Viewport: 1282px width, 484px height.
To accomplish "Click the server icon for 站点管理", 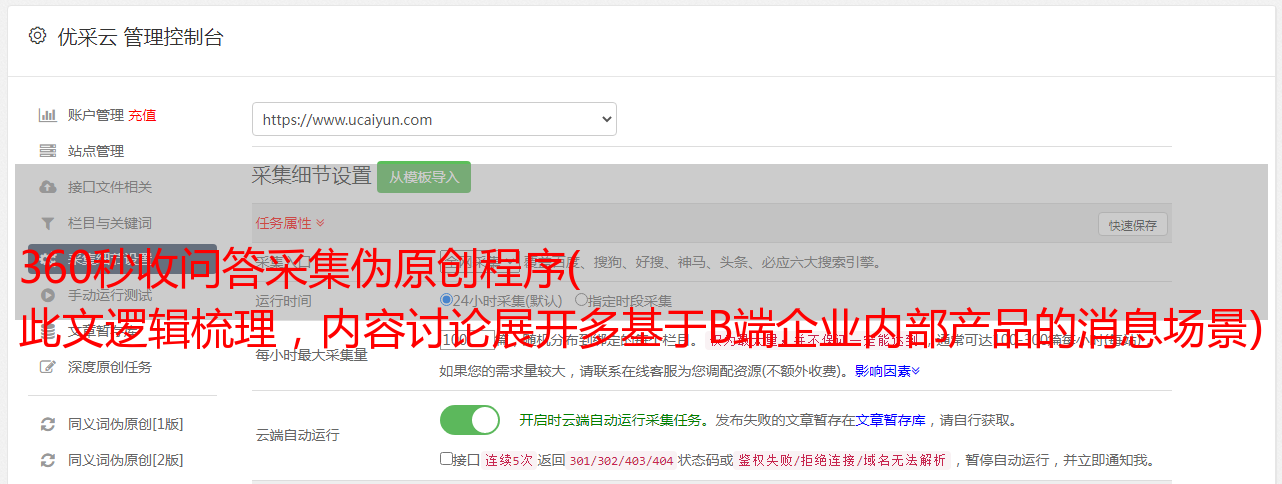I will 47,151.
